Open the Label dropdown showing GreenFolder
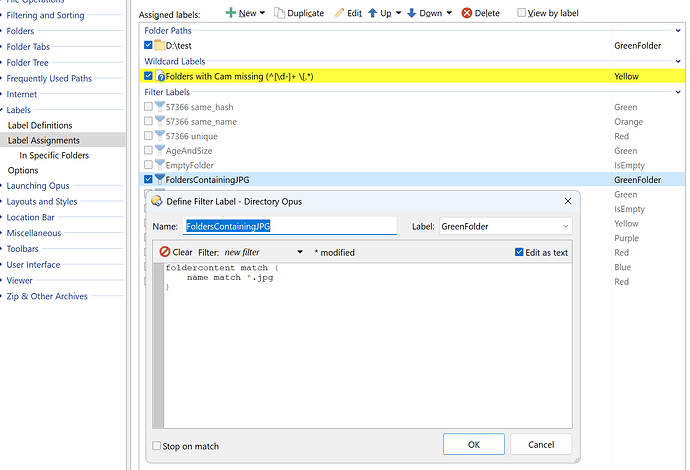The width and height of the screenshot is (690, 470). 505,227
